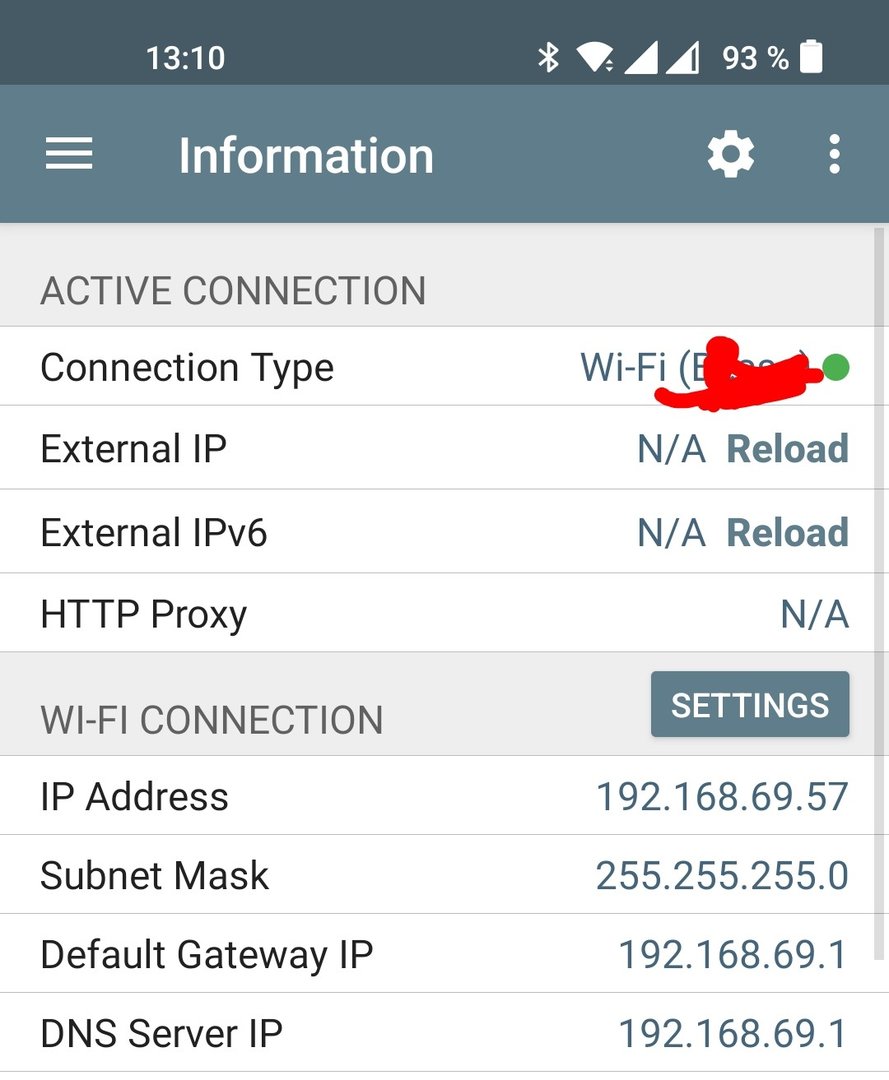889x1080 pixels.
Task: Open the three-dot overflow menu
Action: [x=834, y=155]
